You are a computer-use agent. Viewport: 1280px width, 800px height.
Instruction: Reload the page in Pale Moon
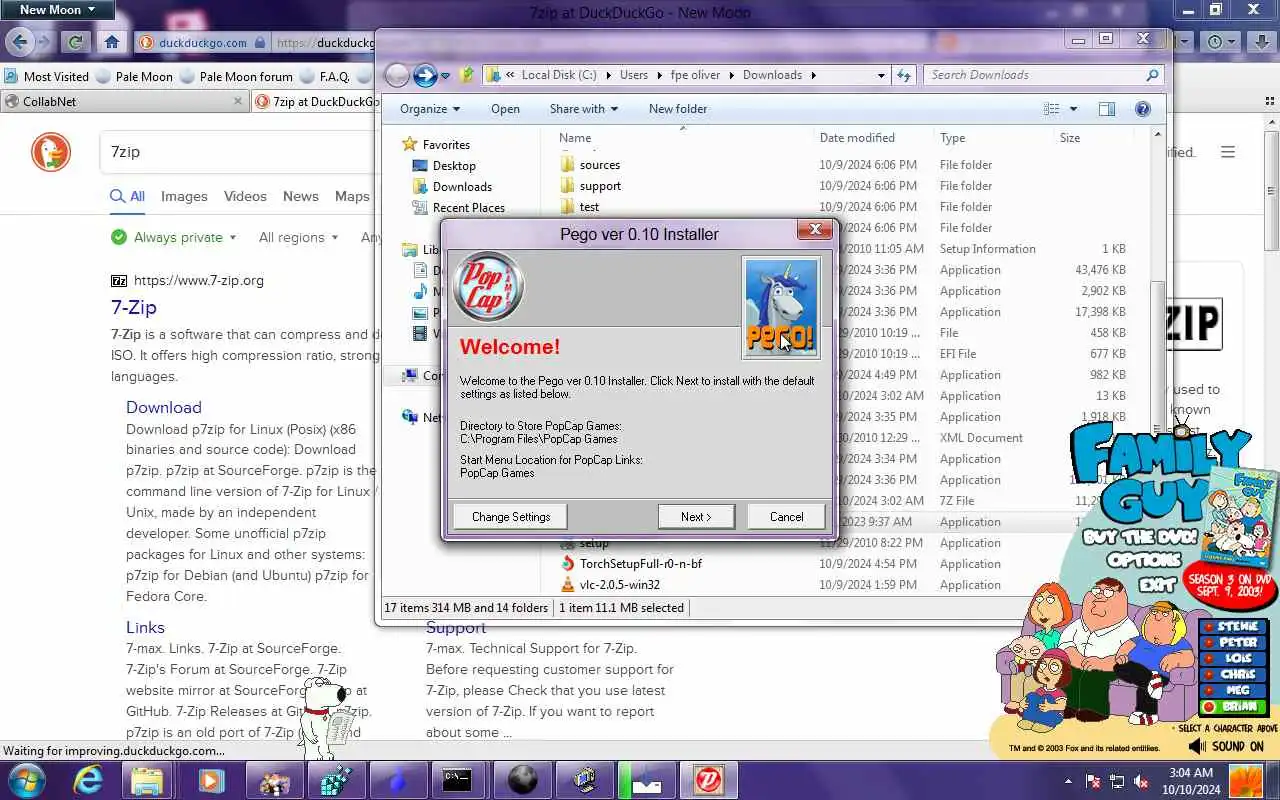tap(75, 42)
